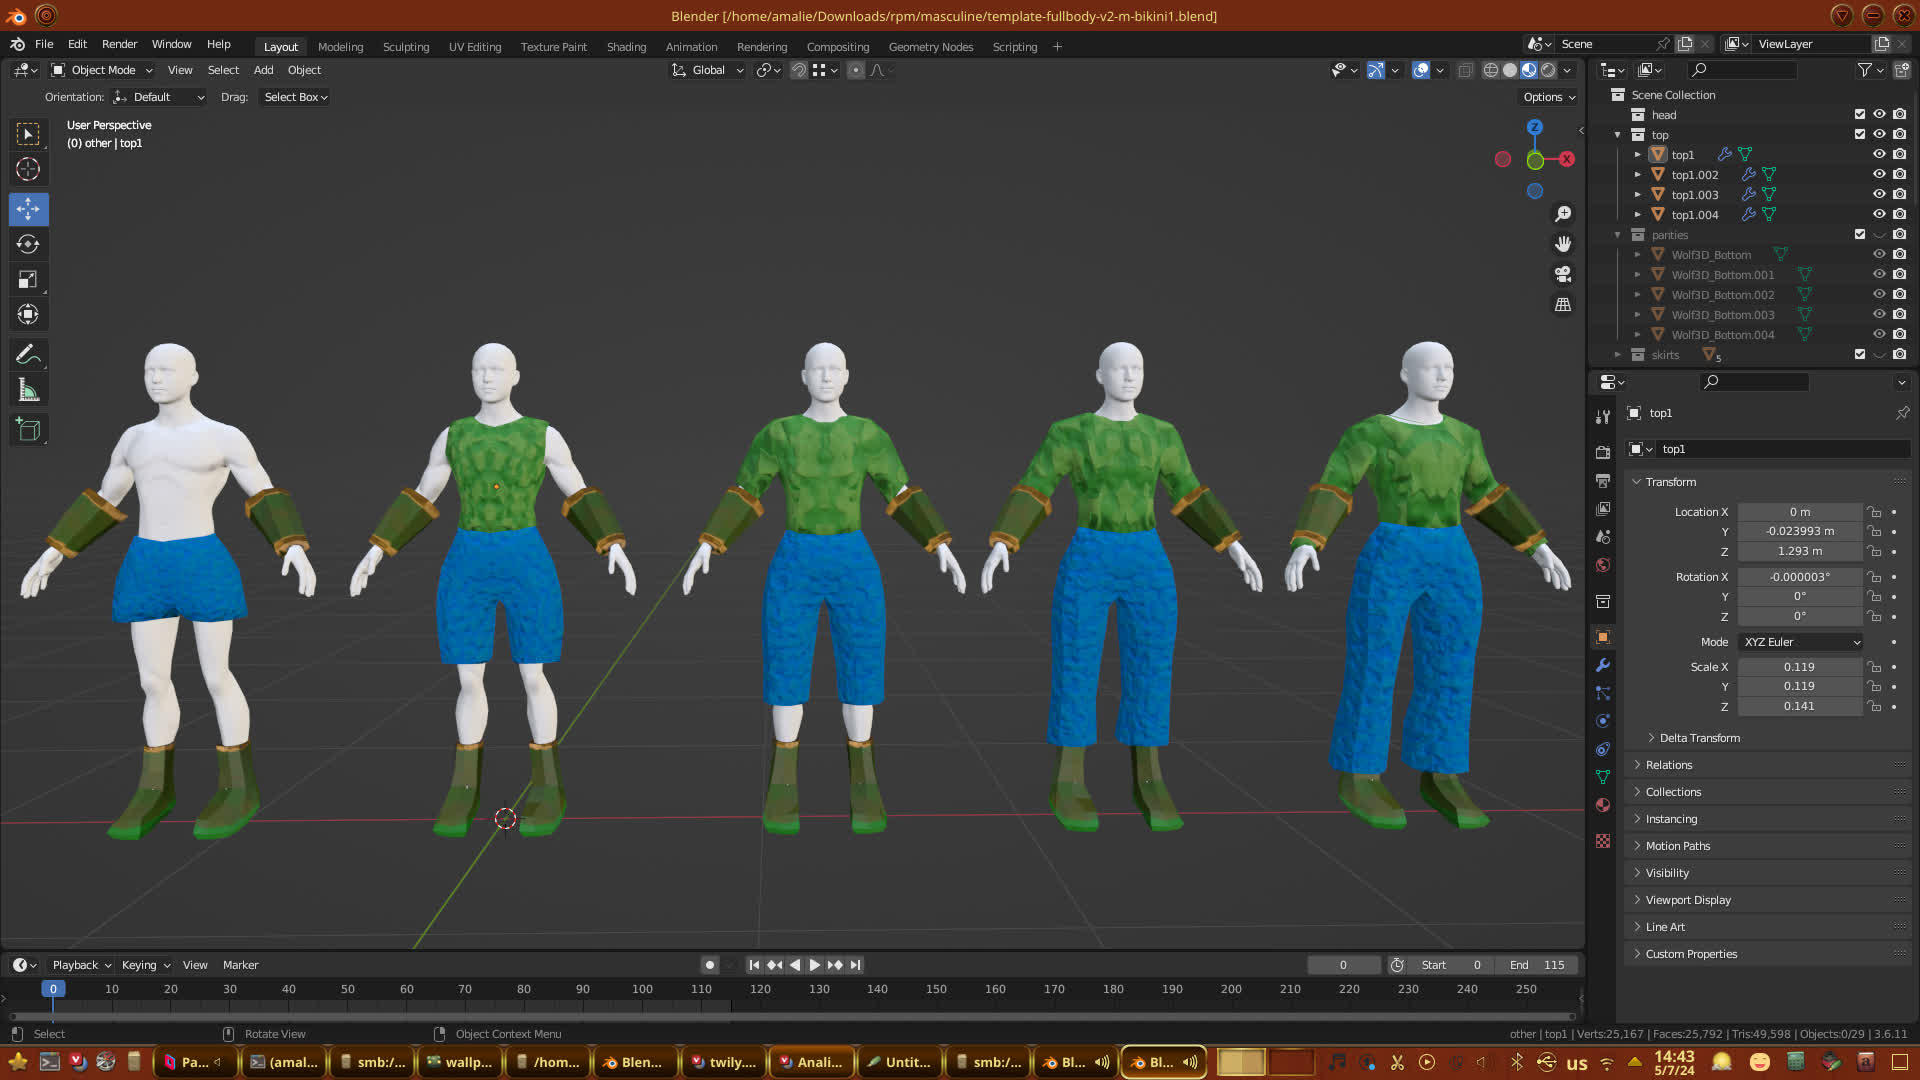This screenshot has height=1080, width=1920.
Task: Click the Scale X value field
Action: pyautogui.click(x=1798, y=667)
